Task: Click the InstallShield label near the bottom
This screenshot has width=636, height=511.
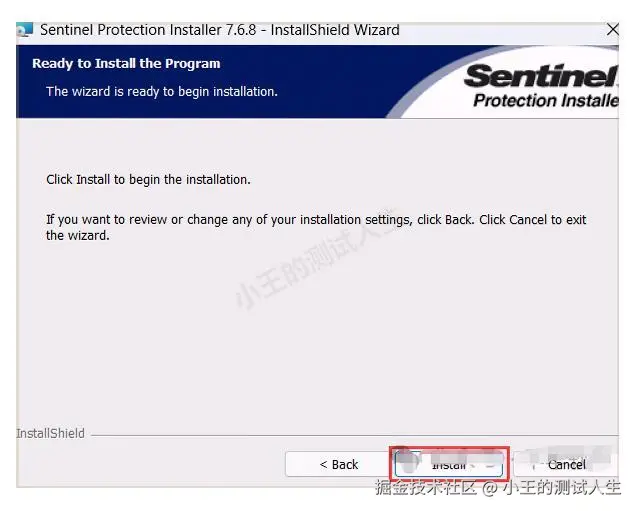Action: click(x=51, y=434)
